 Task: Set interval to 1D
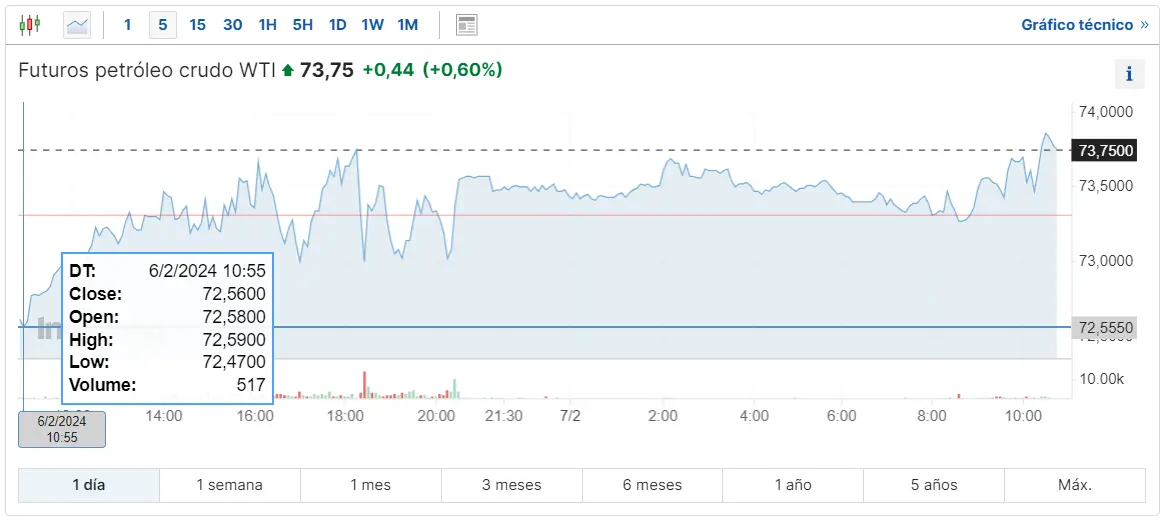coord(337,25)
